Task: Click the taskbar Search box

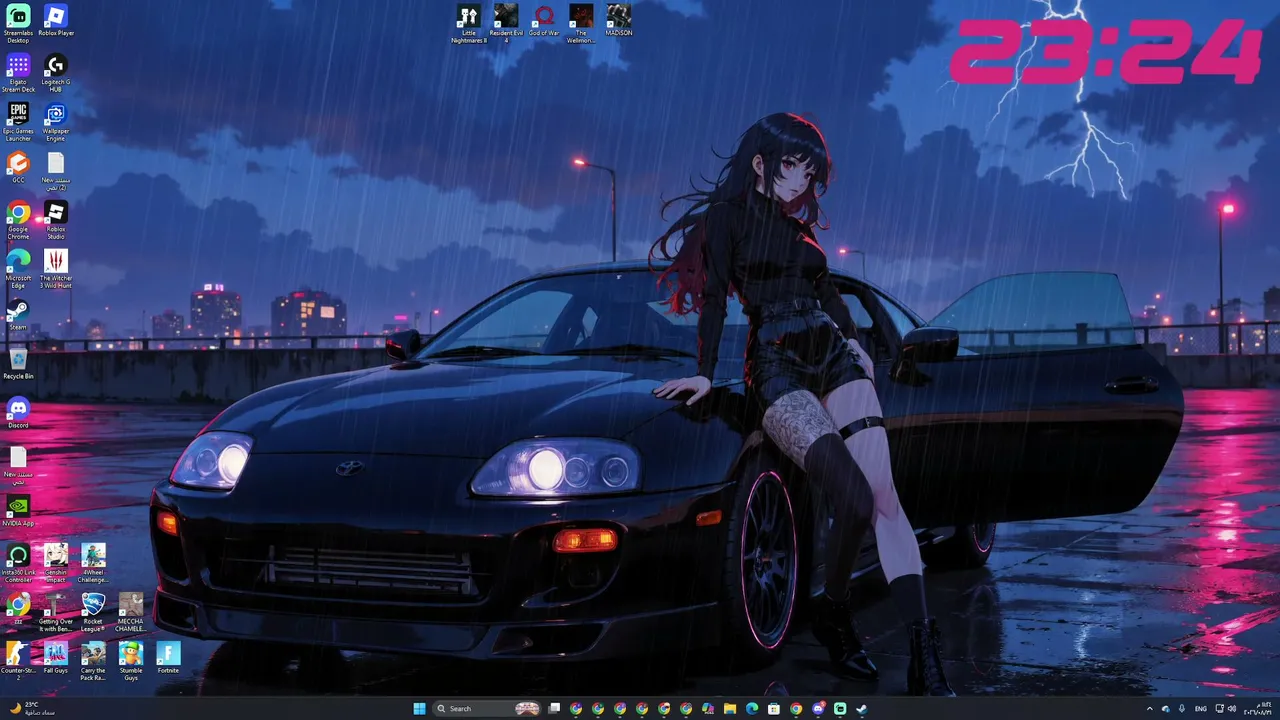Action: coord(488,709)
